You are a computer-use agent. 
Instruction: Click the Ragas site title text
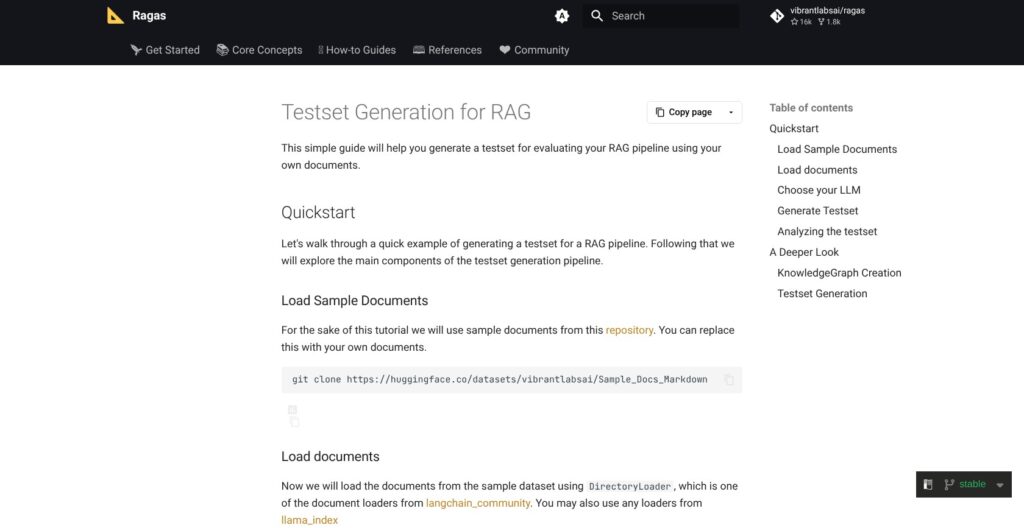click(x=149, y=16)
